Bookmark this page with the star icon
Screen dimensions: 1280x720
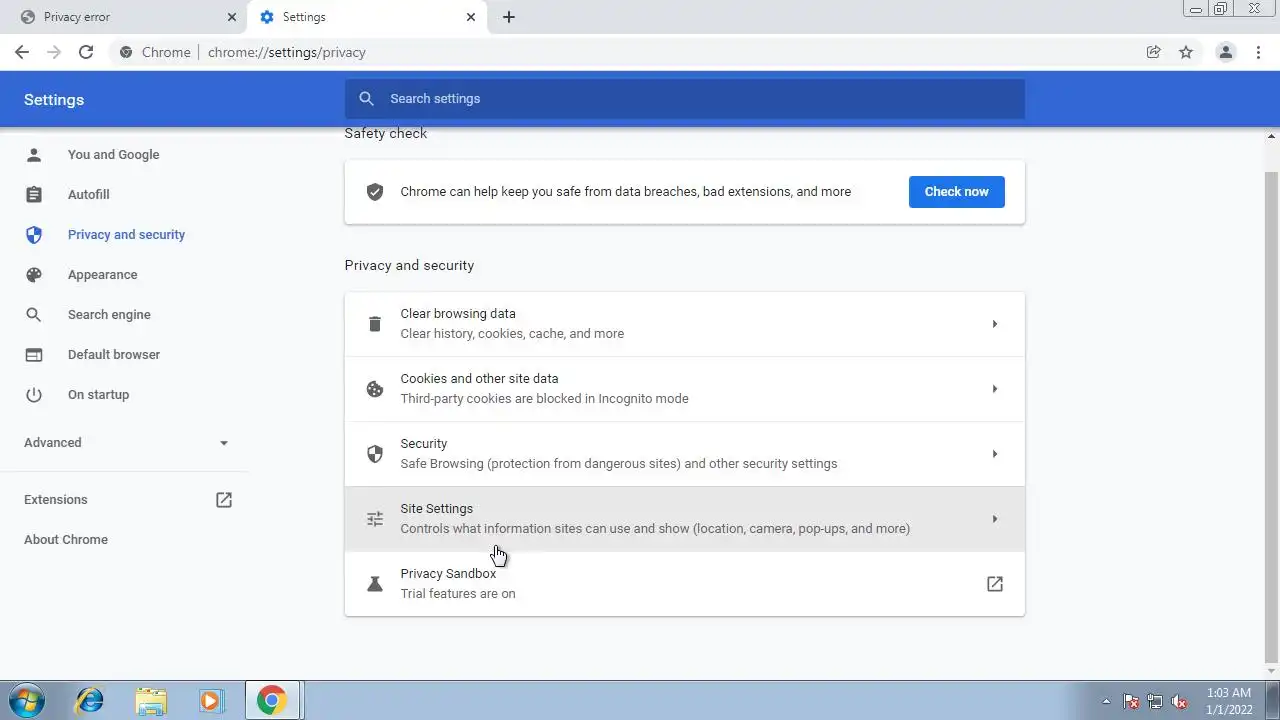click(x=1186, y=52)
